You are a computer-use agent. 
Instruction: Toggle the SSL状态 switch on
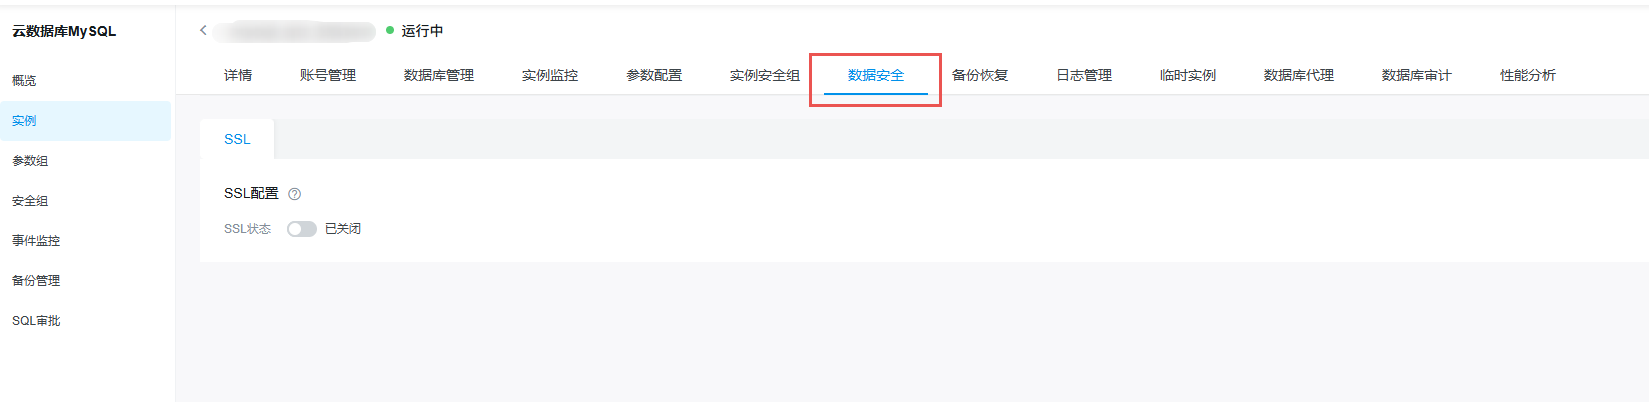pos(302,229)
